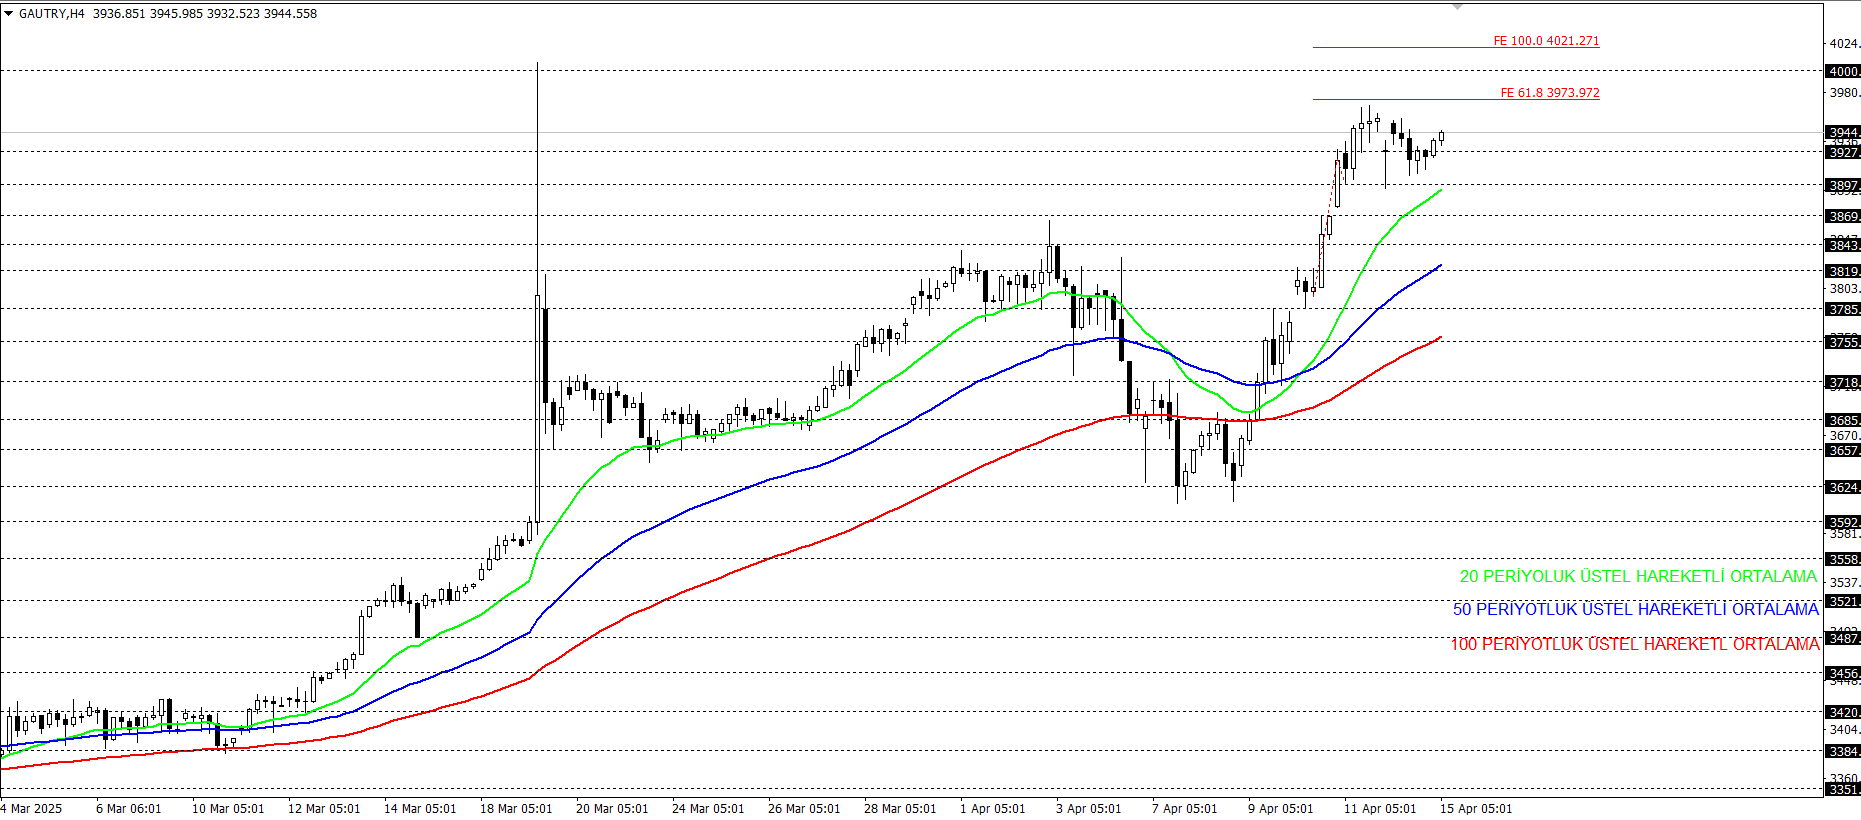Click the 4024 price scale value
The image size is (1861, 820).
[x=1844, y=44]
